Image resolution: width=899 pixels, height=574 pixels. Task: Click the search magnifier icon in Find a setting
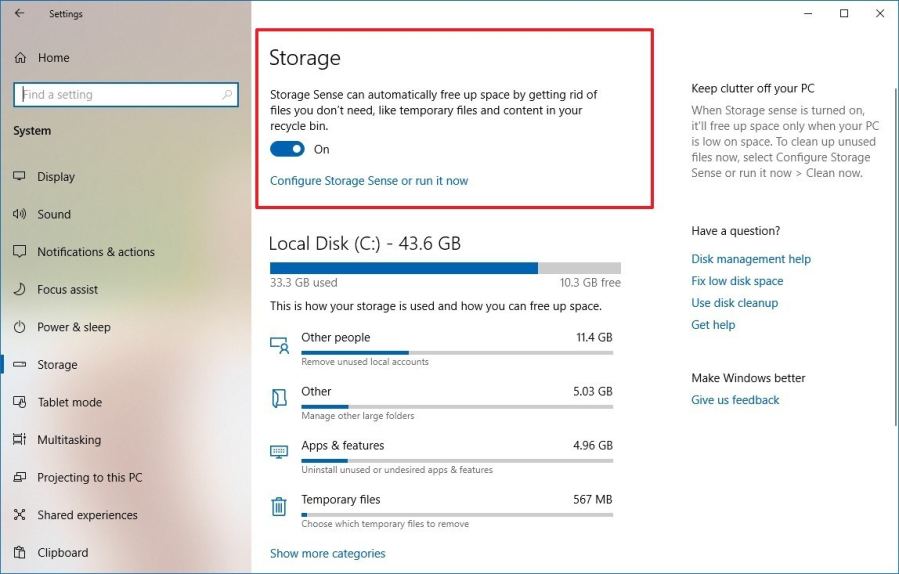point(227,94)
